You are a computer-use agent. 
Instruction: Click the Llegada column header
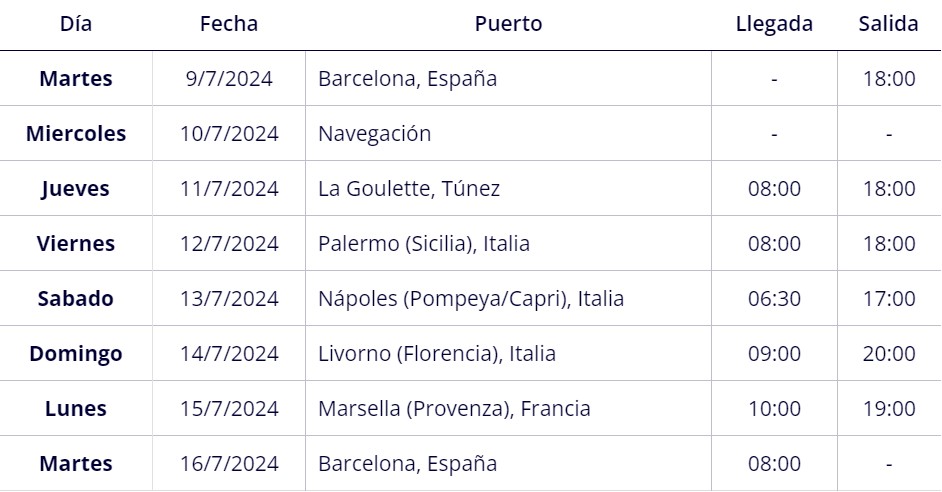click(774, 23)
